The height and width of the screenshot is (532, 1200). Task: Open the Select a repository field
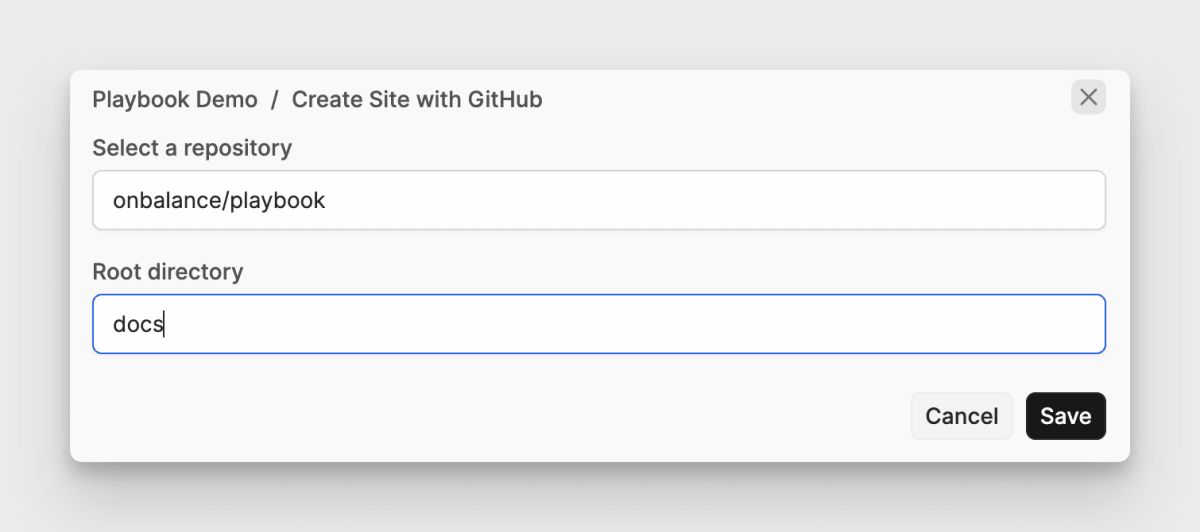pos(598,200)
